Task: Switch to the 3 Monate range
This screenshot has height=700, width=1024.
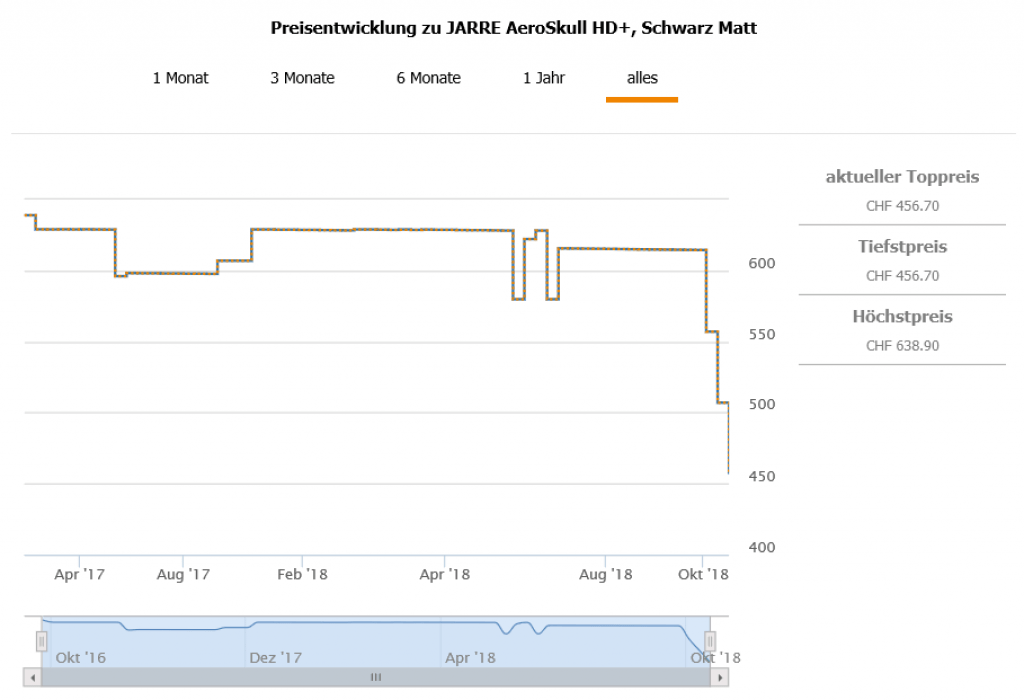Action: pyautogui.click(x=302, y=78)
